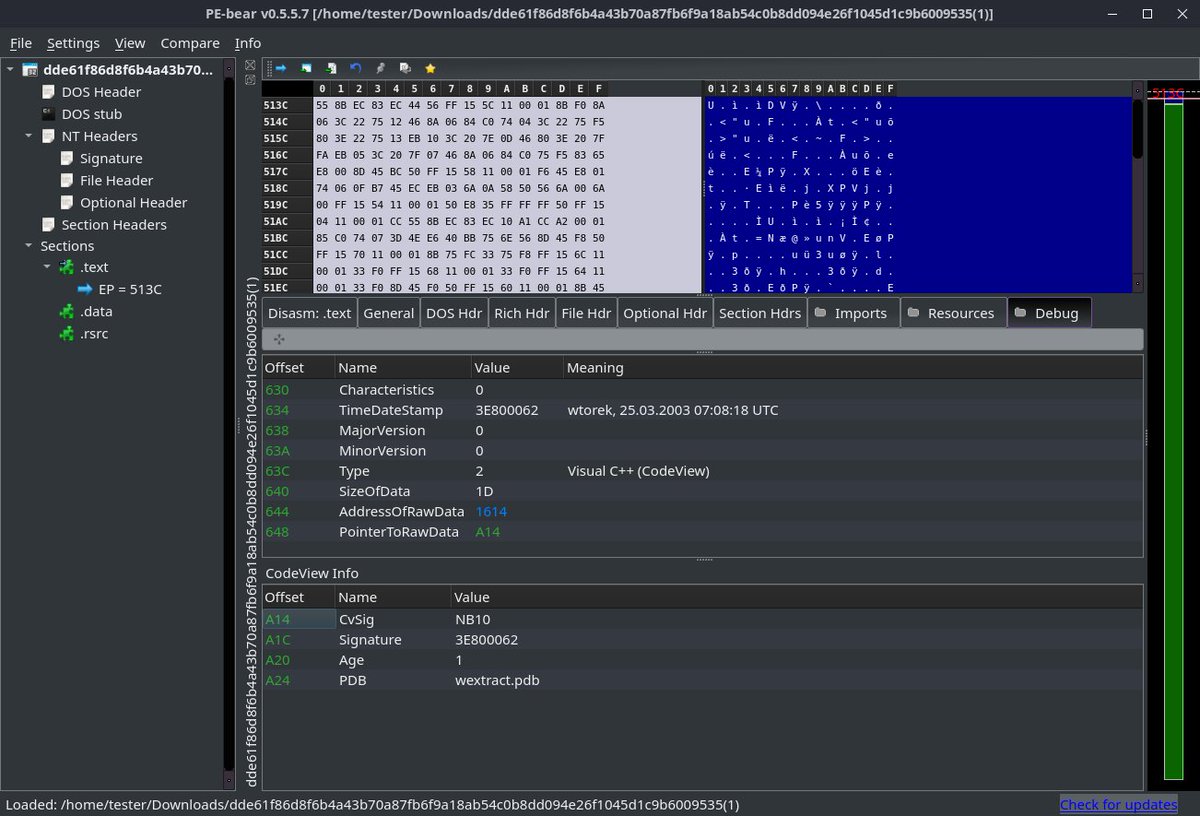1200x816 pixels.
Task: Click the Characteristics row offset 630
Action: pos(277,390)
